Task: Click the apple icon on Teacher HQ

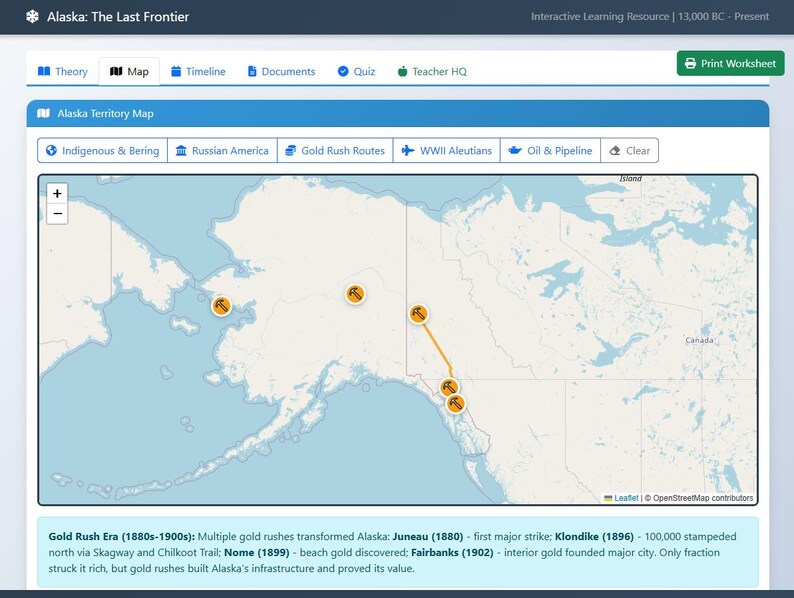Action: point(403,71)
